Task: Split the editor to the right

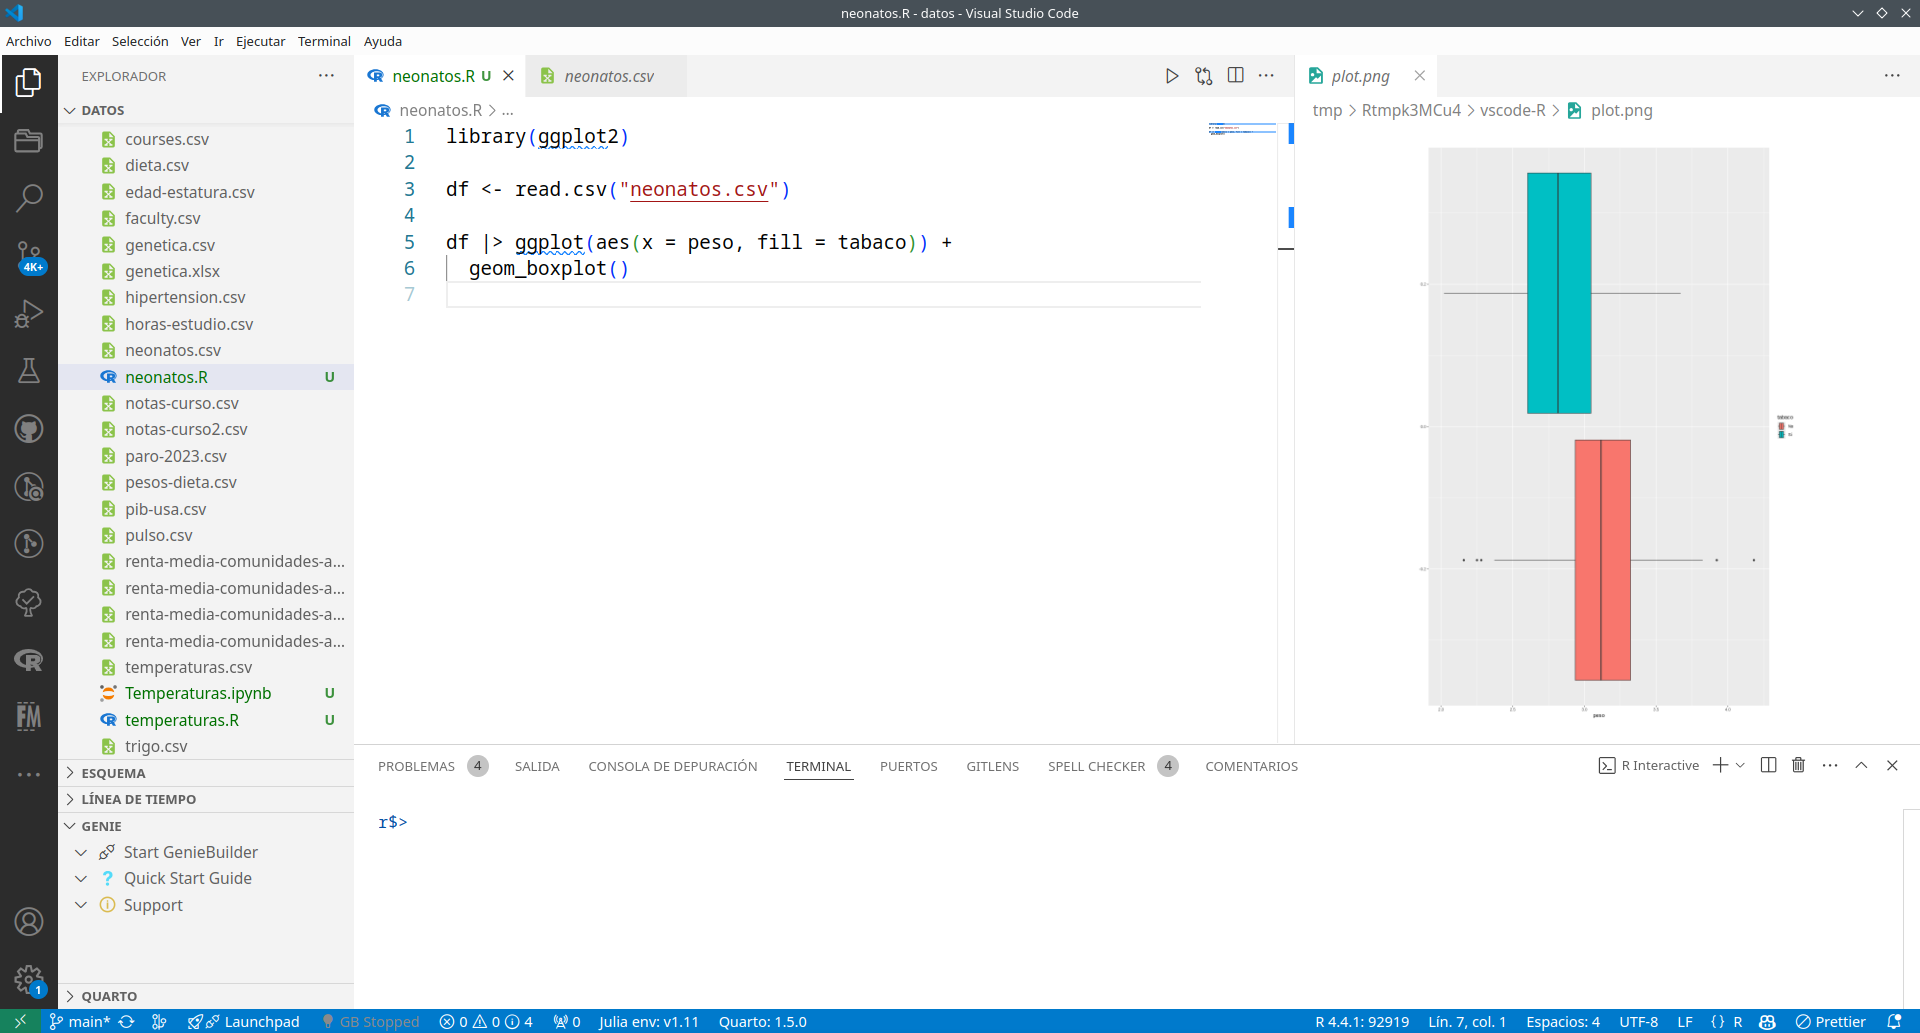Action: (1236, 76)
